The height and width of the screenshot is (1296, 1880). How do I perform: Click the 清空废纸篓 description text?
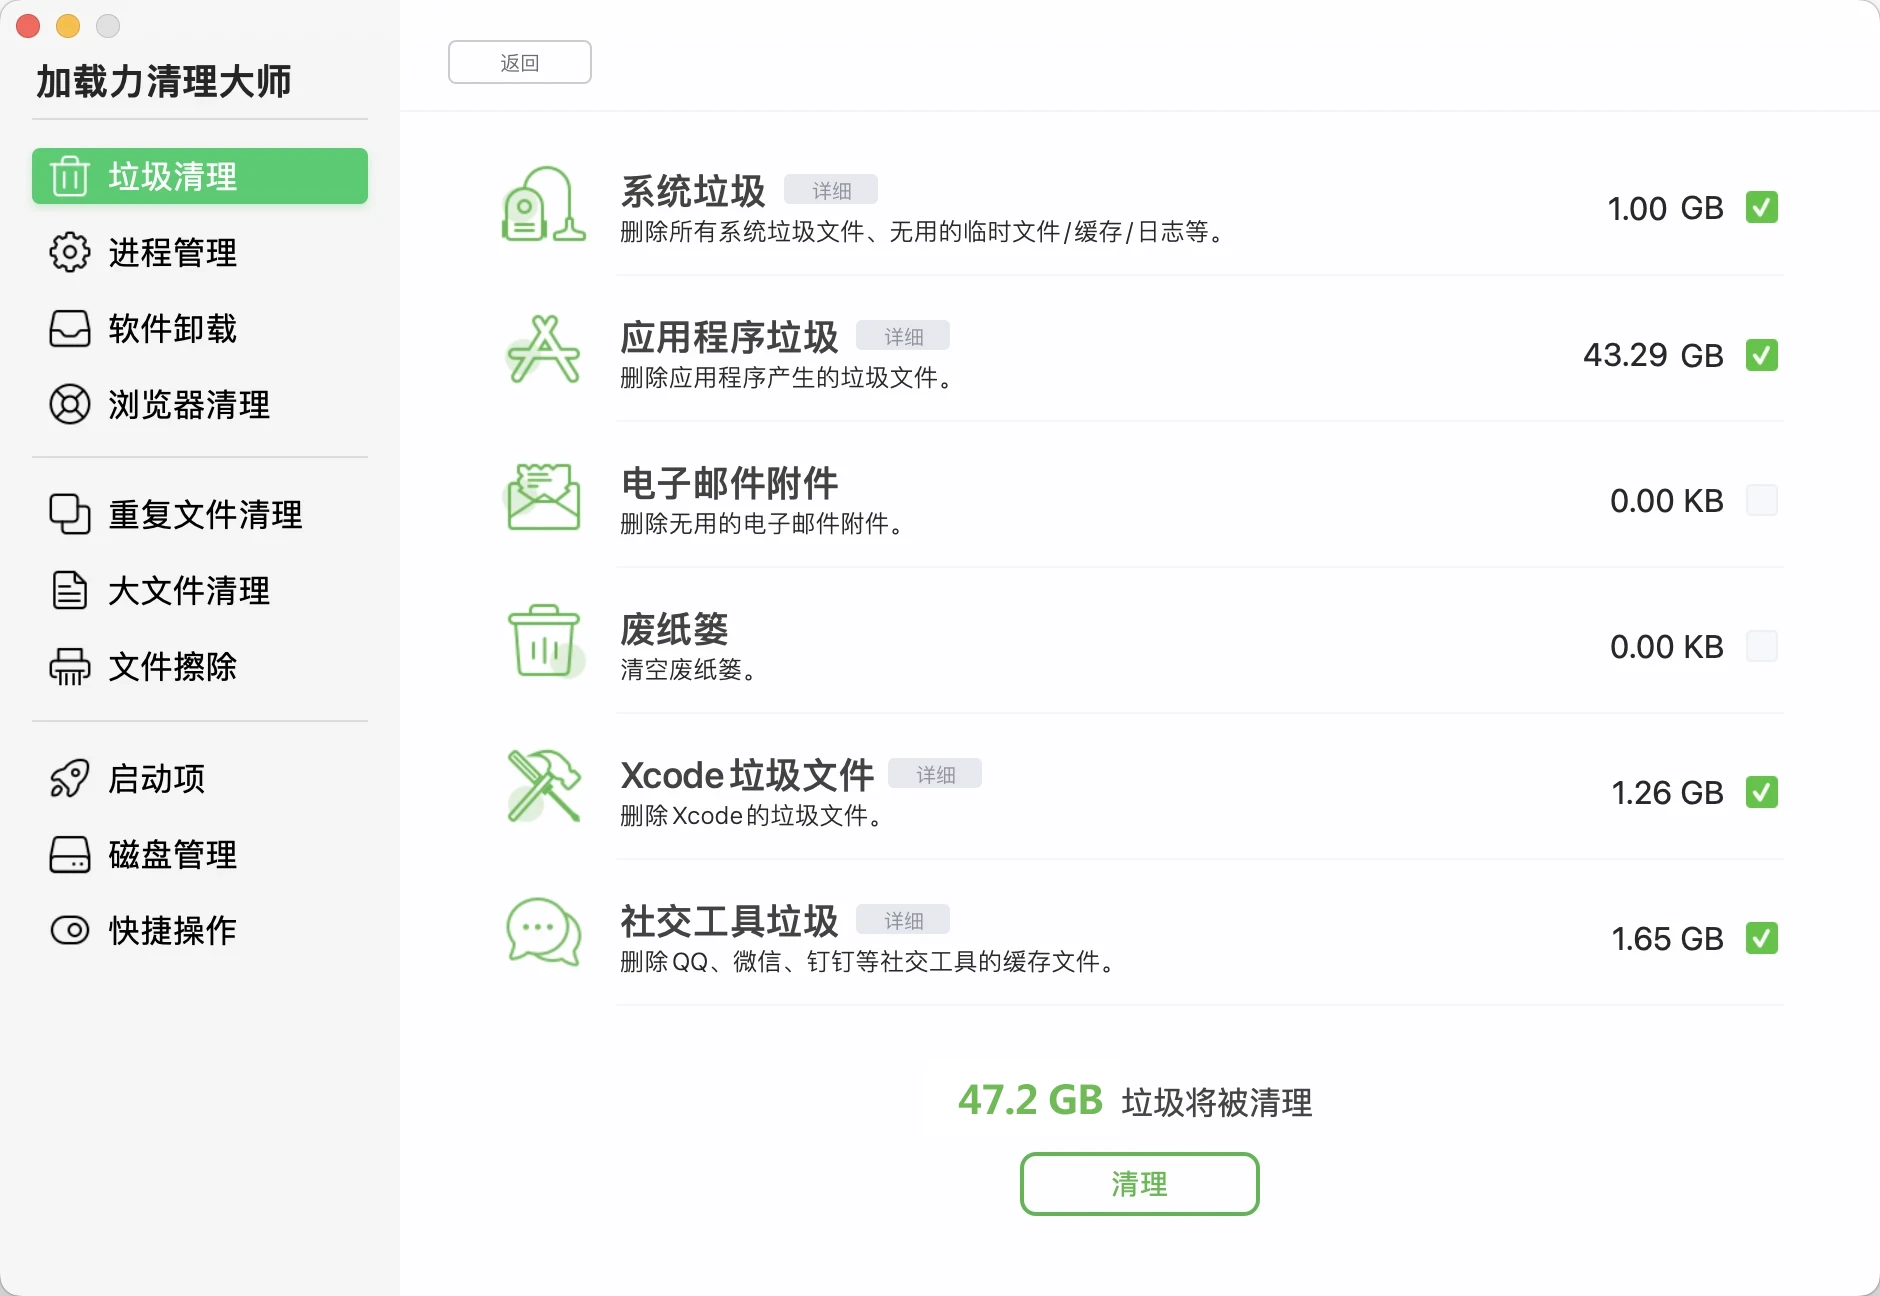pyautogui.click(x=688, y=669)
